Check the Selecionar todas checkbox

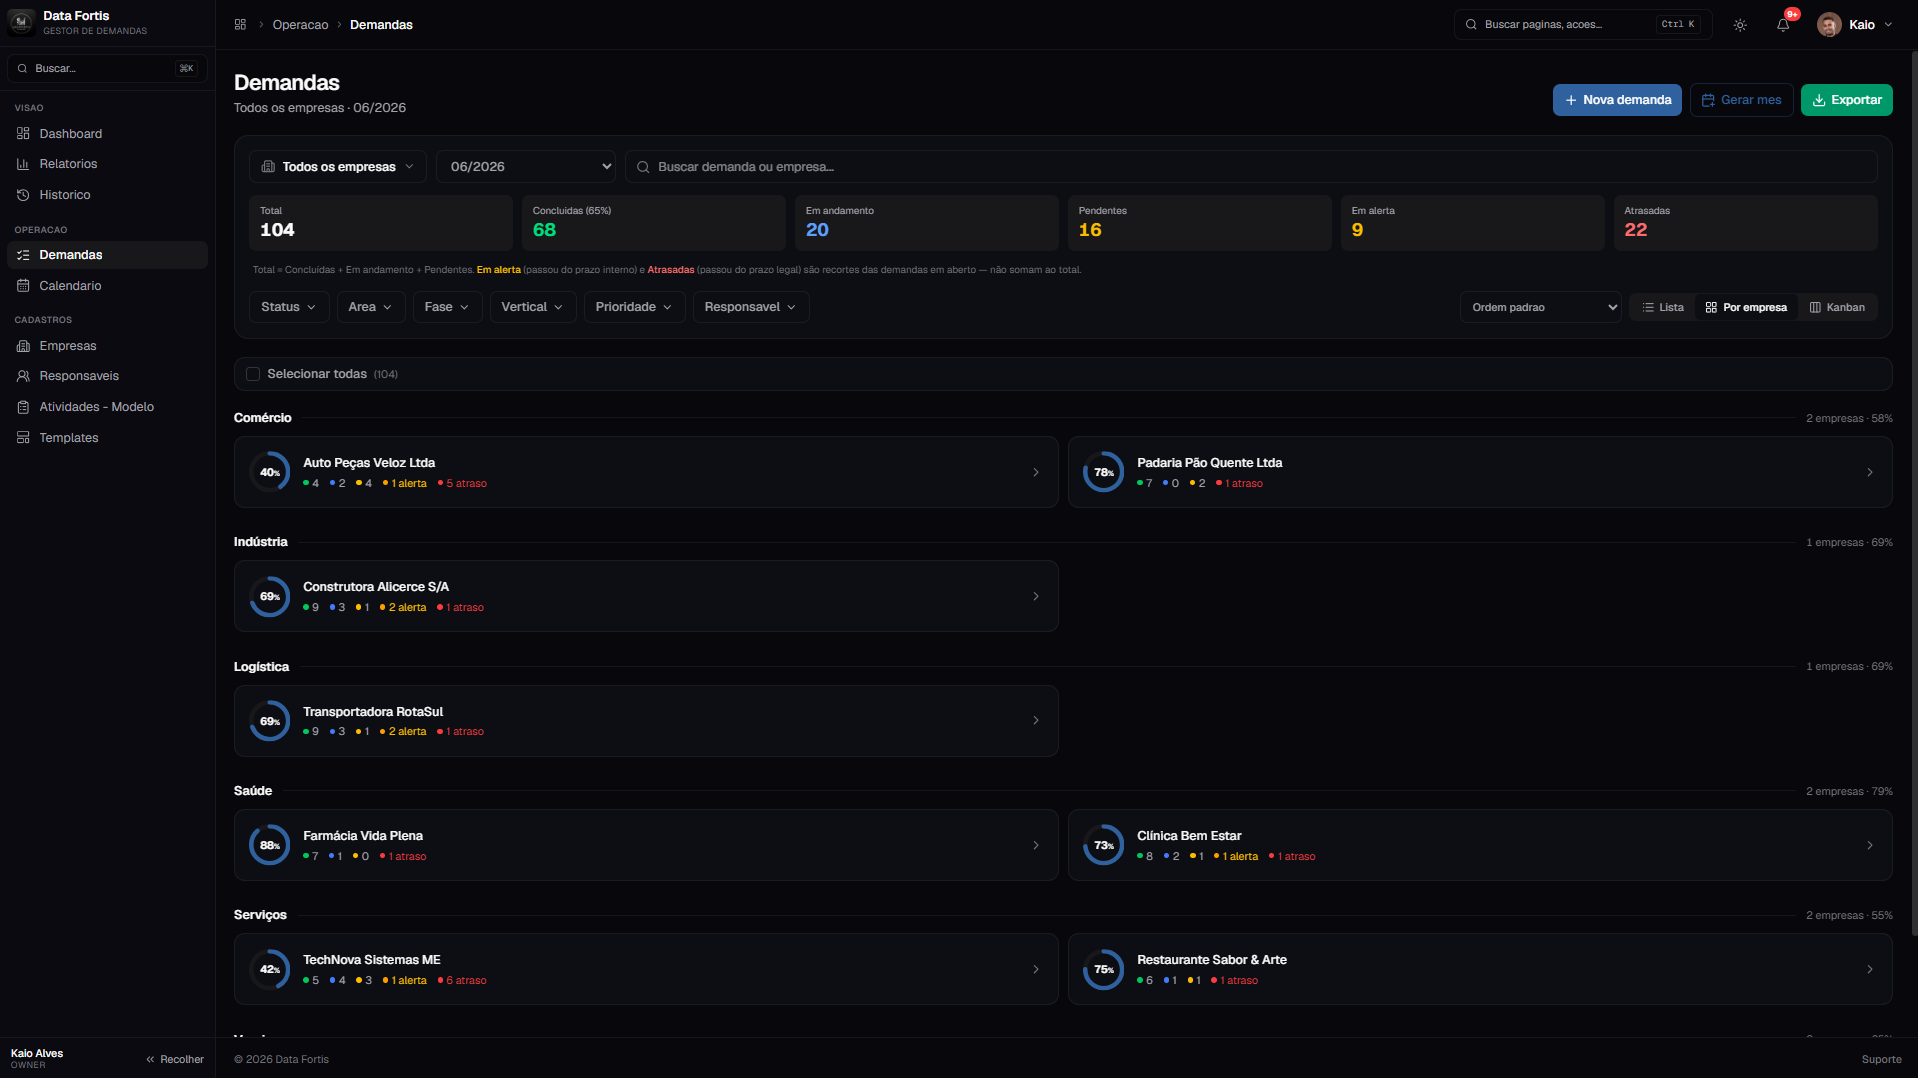[253, 374]
